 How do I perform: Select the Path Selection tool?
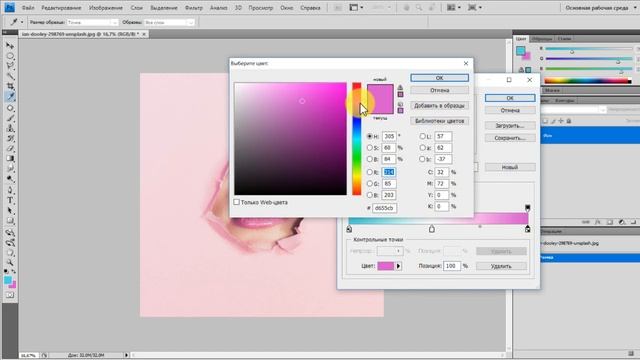10,211
